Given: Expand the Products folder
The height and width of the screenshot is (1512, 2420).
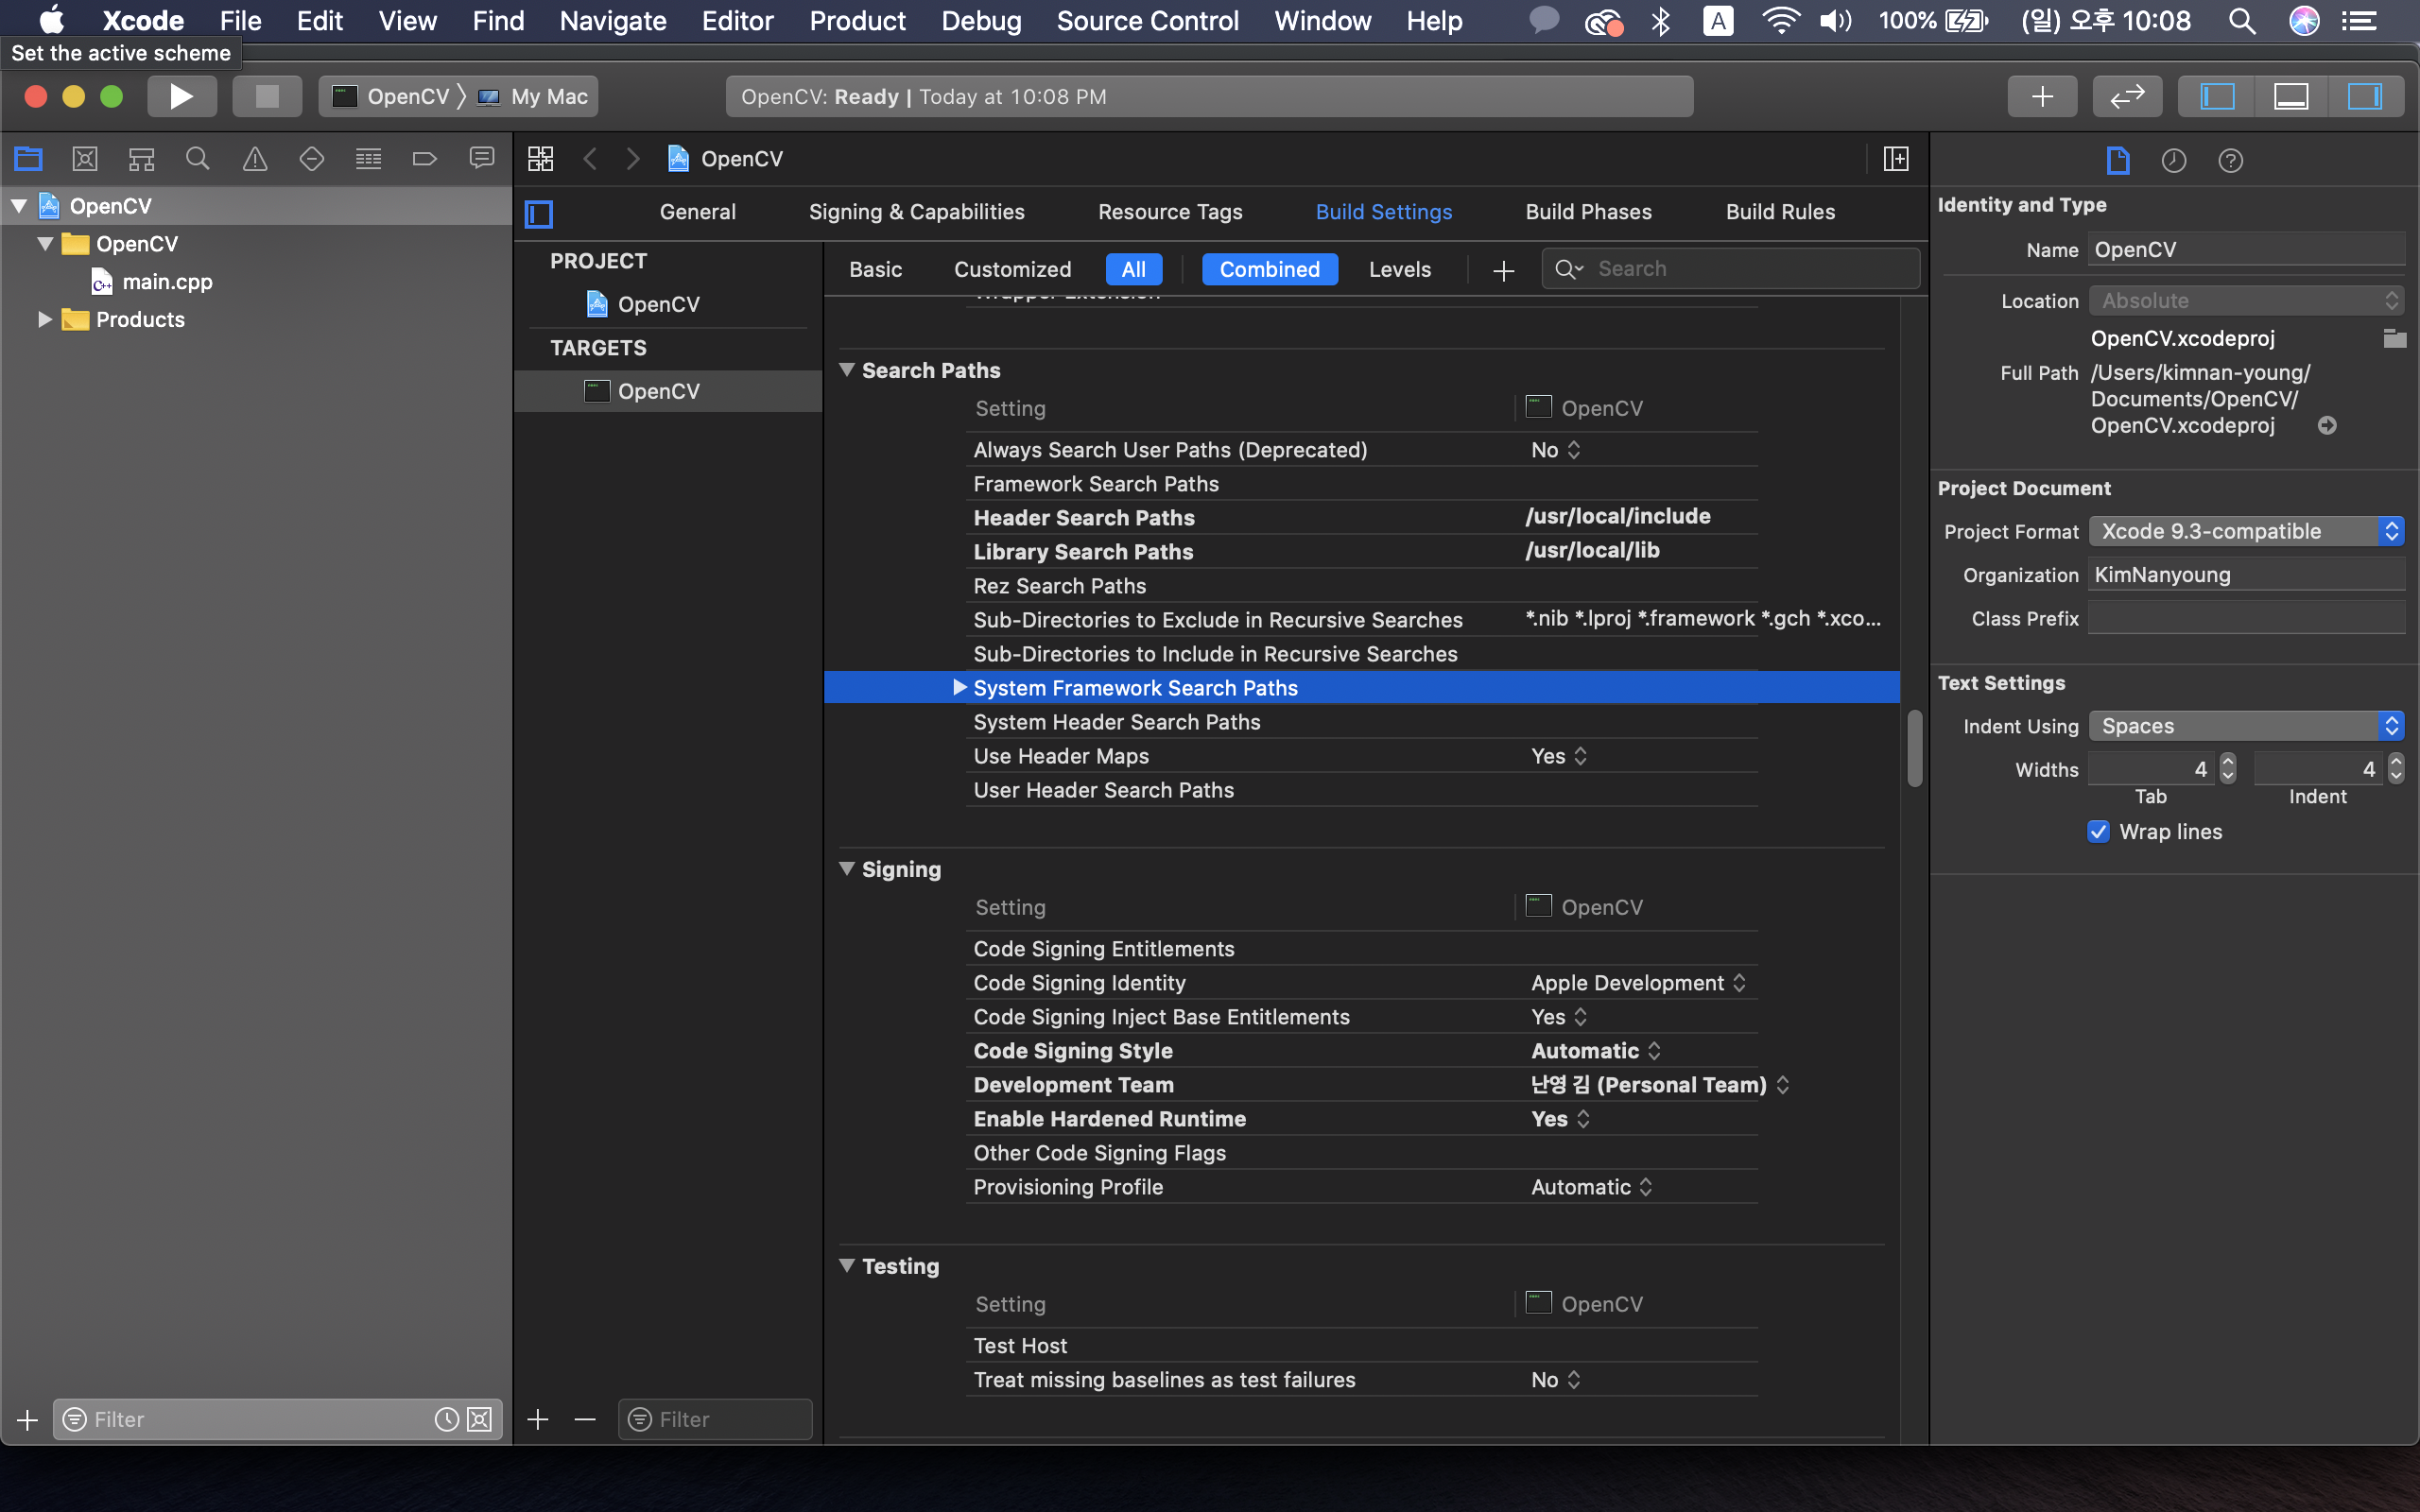Looking at the screenshot, I should [x=44, y=319].
